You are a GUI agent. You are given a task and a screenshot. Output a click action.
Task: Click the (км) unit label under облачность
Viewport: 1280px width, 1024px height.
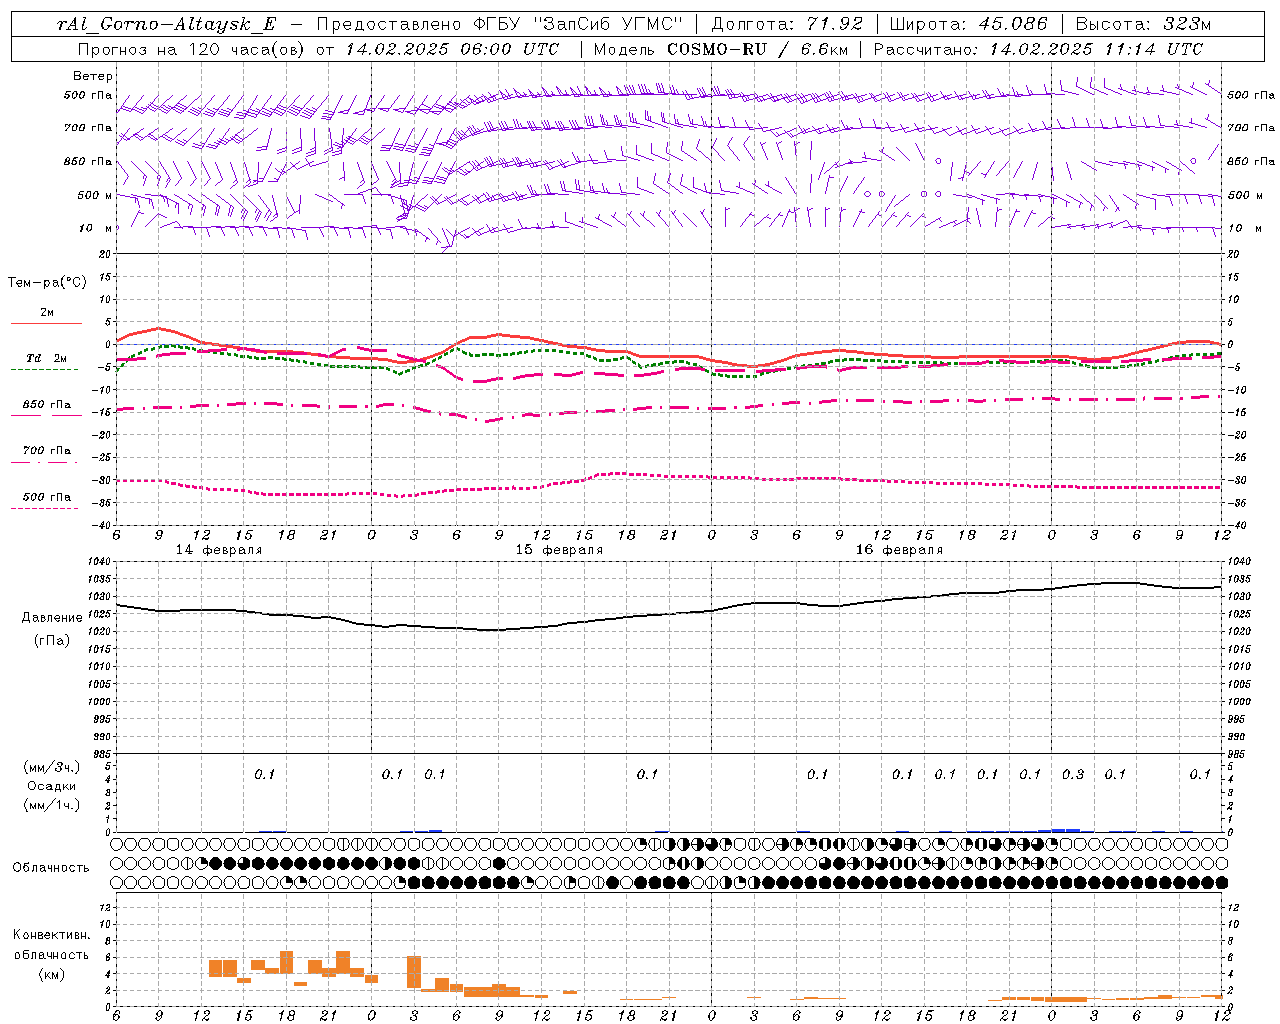tap(52, 974)
